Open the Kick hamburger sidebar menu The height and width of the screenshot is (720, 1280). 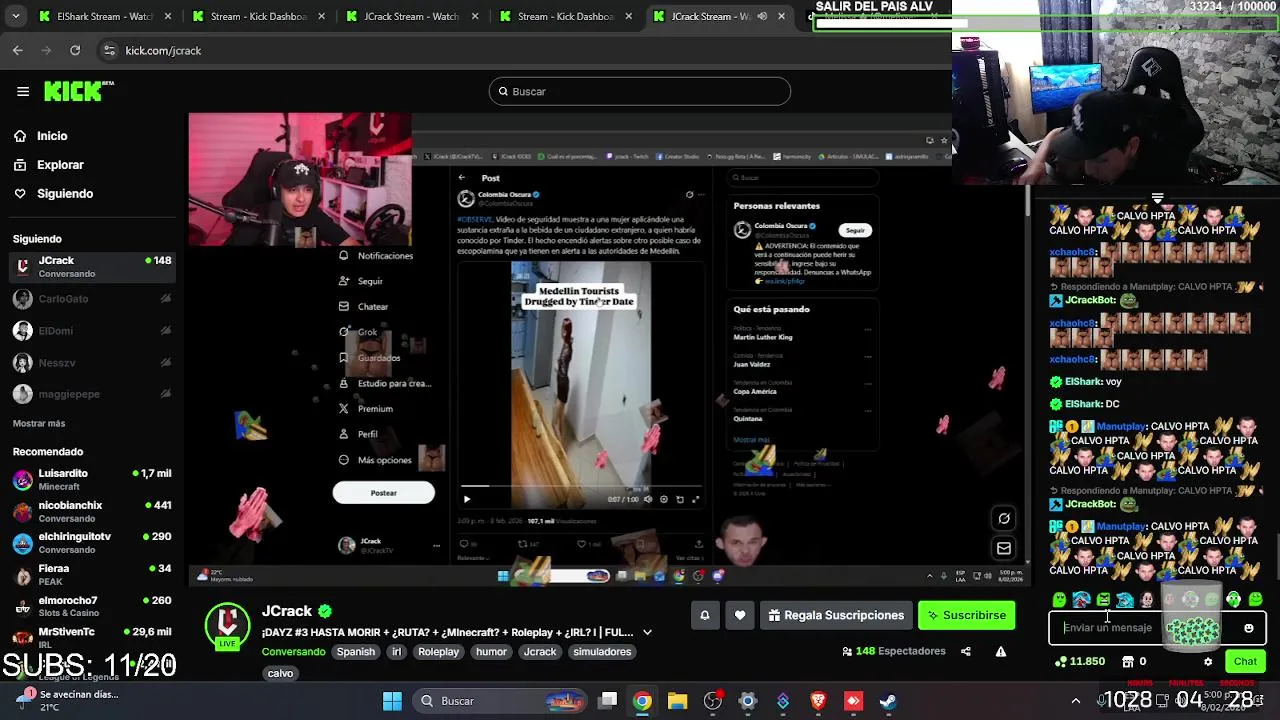23,91
